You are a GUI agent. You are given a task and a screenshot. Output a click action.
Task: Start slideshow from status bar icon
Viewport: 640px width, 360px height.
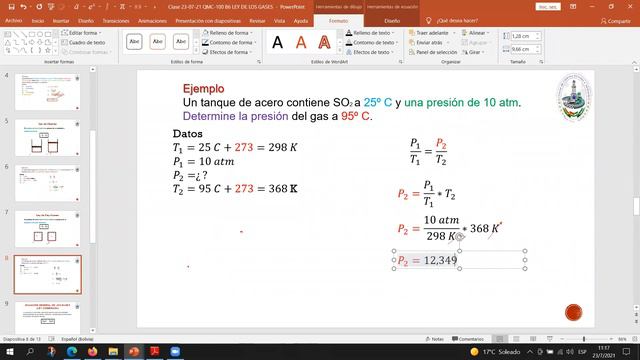tap(550, 339)
